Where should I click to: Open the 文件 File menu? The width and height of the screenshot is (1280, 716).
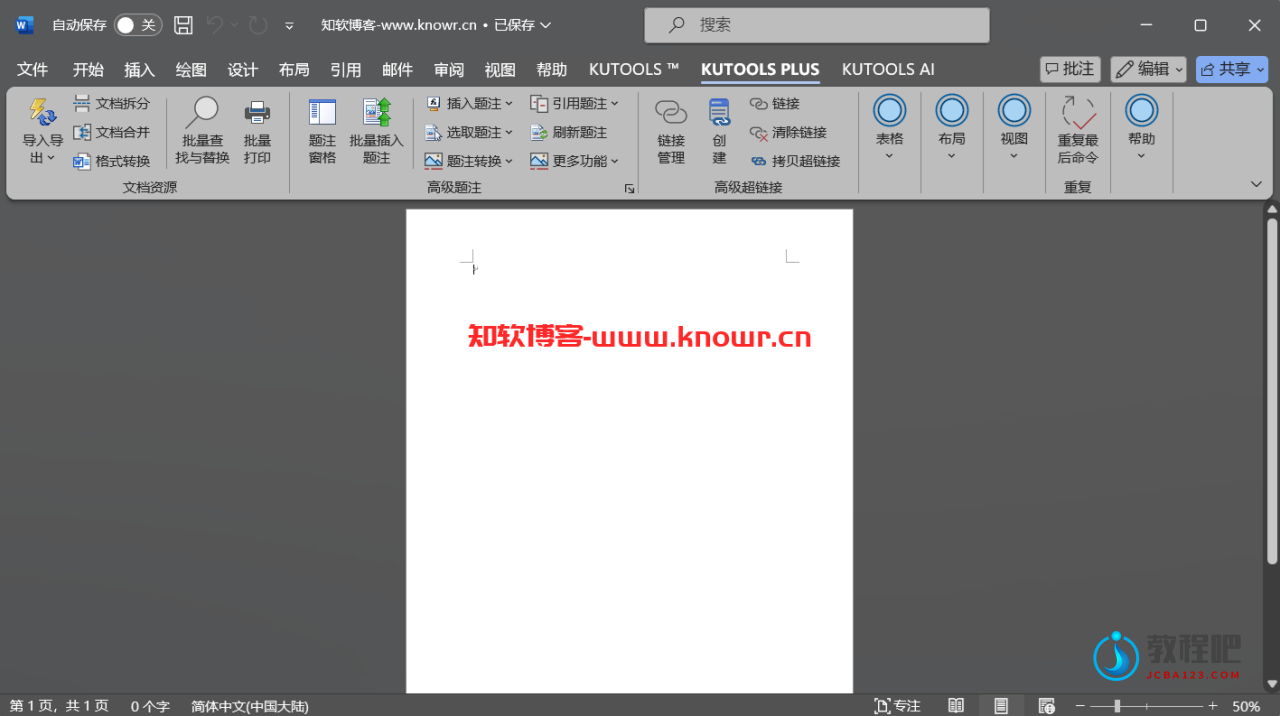33,69
